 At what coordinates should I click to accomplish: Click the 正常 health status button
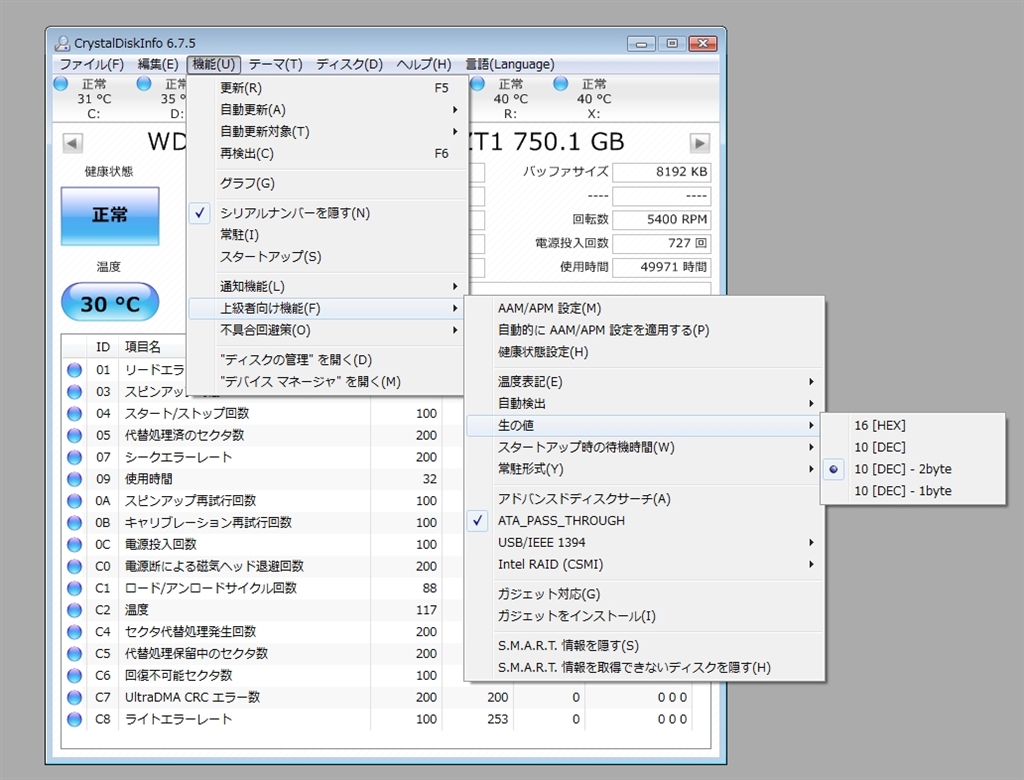110,216
